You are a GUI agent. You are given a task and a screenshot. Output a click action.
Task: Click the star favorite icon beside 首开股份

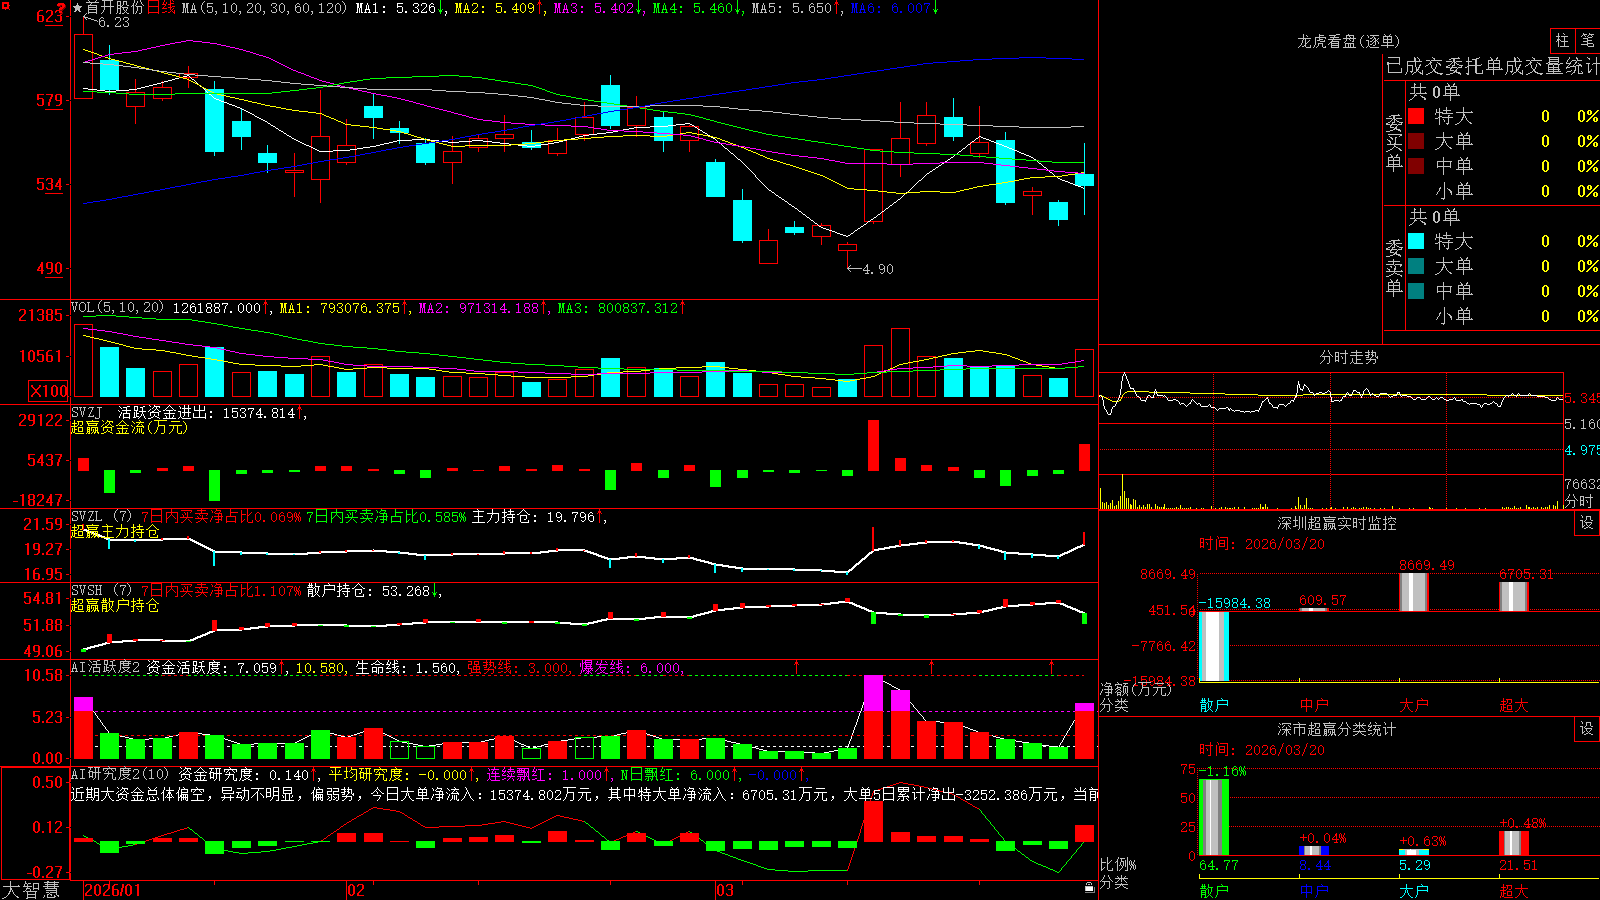(77, 8)
